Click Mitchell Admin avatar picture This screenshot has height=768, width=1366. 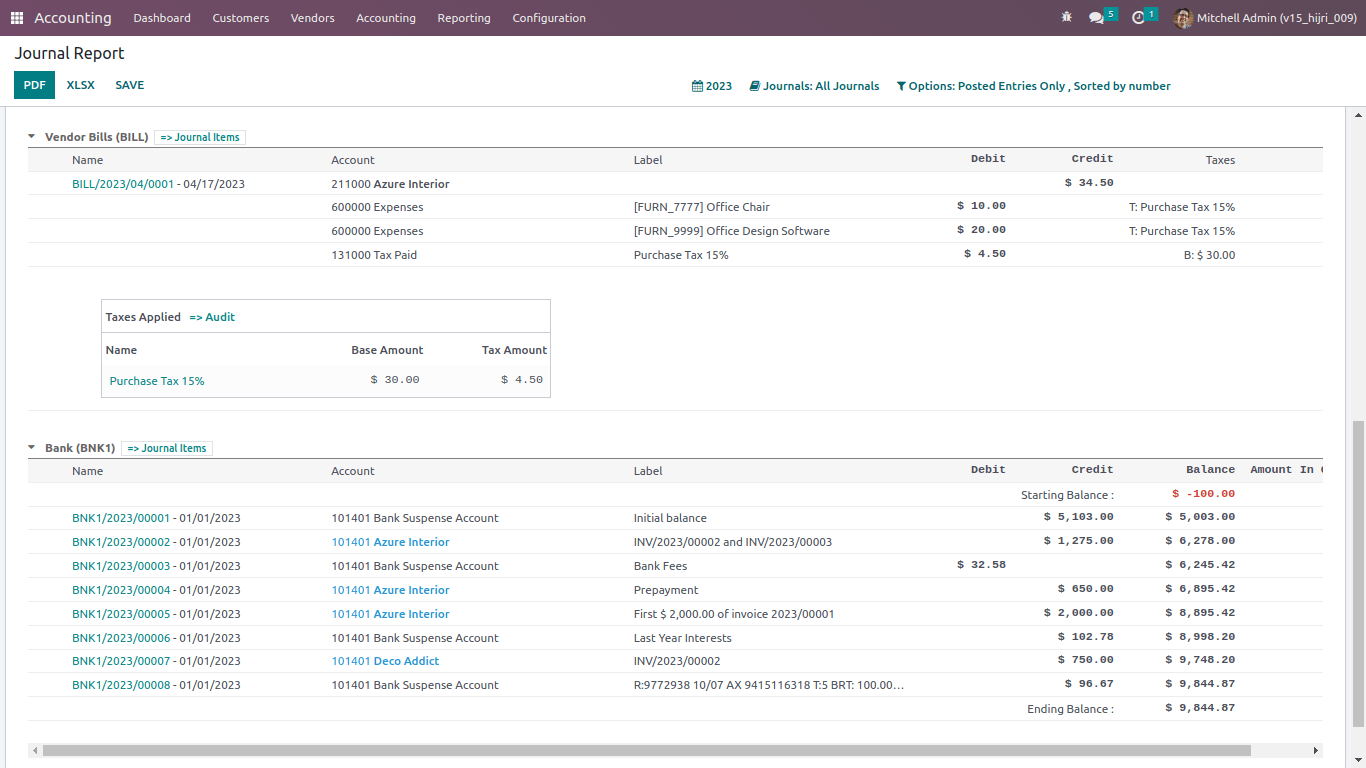point(1183,18)
